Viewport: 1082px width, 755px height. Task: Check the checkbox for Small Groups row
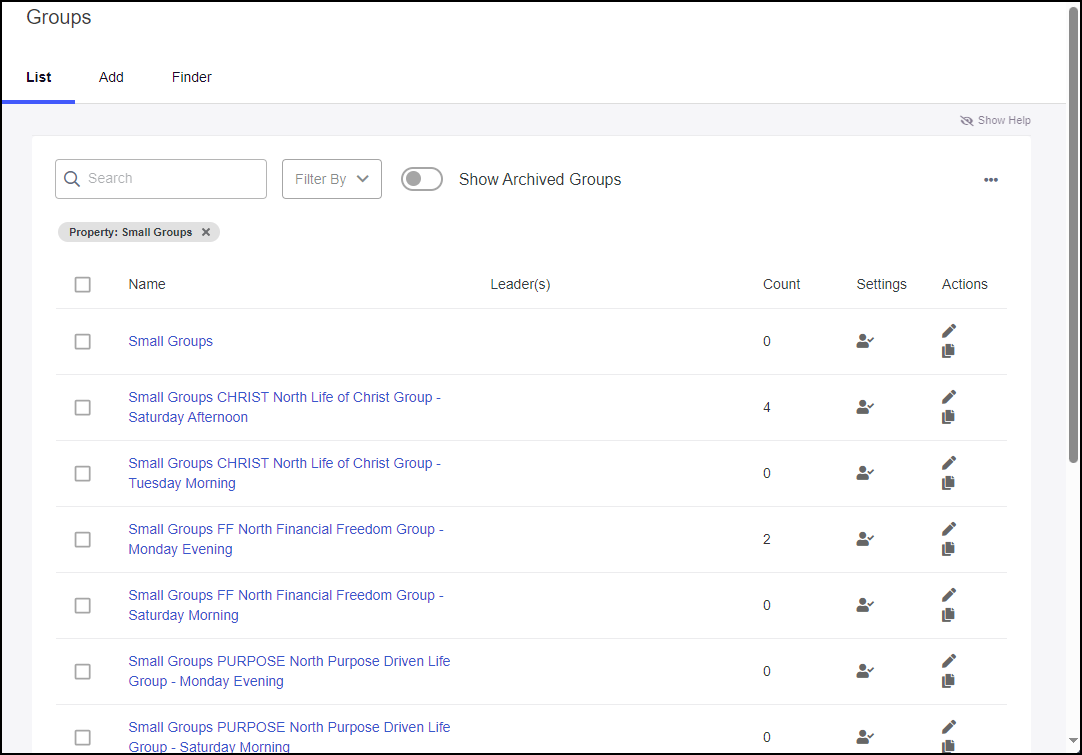tap(82, 341)
